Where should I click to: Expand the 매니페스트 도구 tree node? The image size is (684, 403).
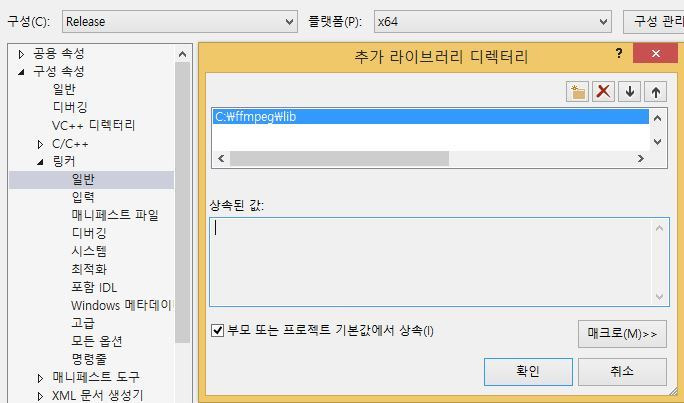click(41, 378)
